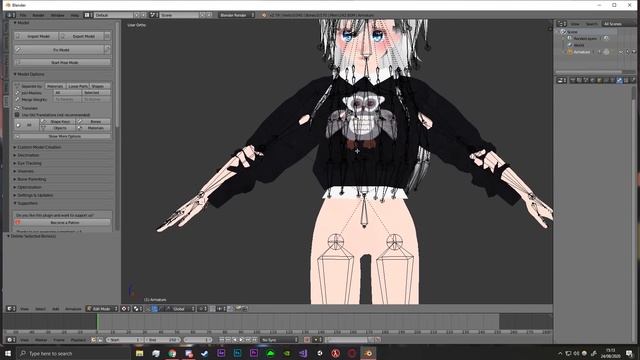Click Start Pose Mode button
640x360 pixels.
[63, 62]
